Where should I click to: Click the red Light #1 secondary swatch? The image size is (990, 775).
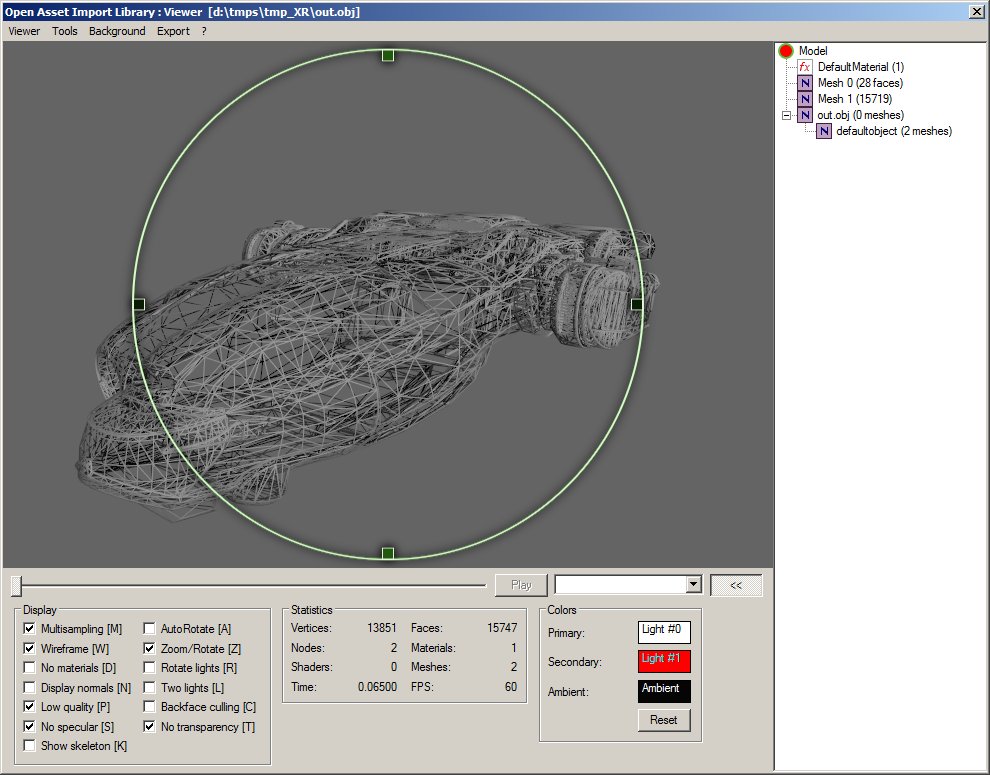coord(664,661)
